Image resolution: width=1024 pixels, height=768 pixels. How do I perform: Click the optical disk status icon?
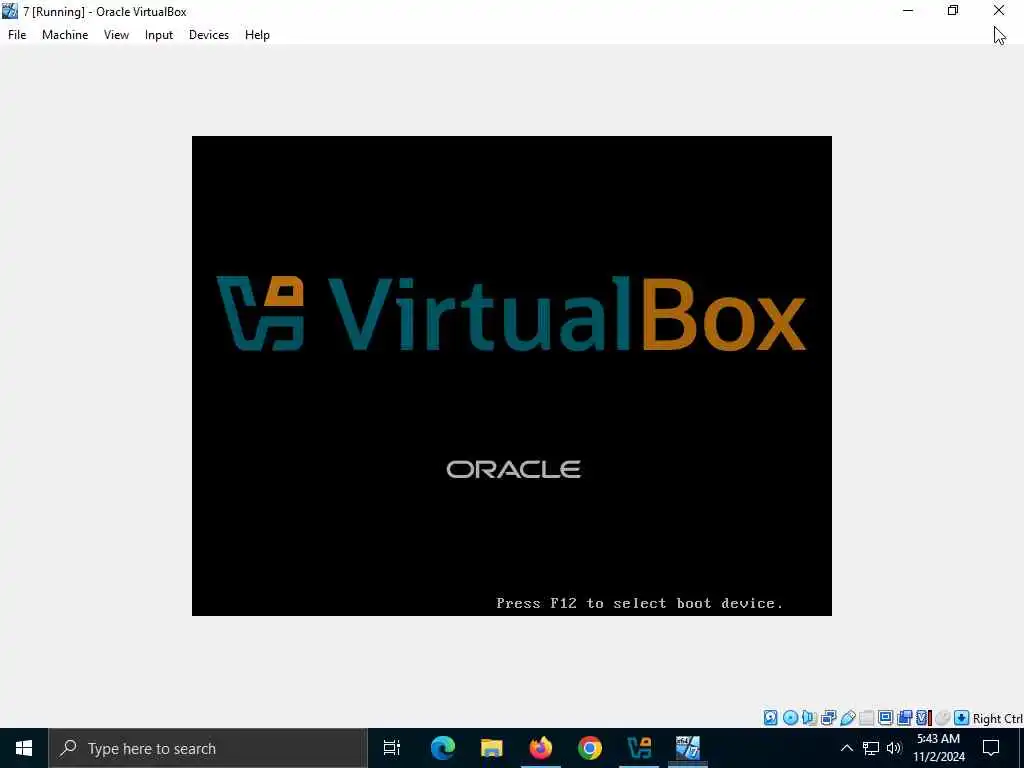pyautogui.click(x=790, y=718)
